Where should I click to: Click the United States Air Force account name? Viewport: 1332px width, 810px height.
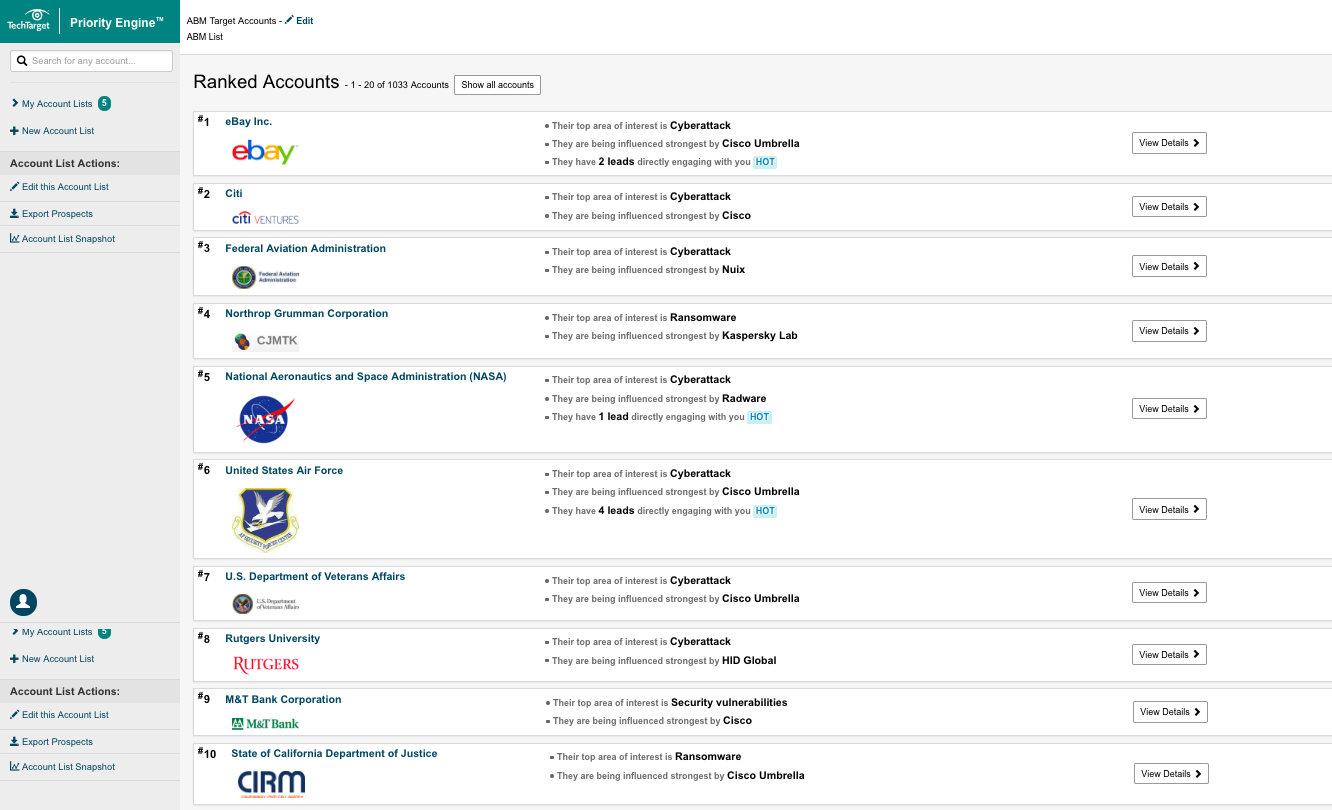coord(284,471)
